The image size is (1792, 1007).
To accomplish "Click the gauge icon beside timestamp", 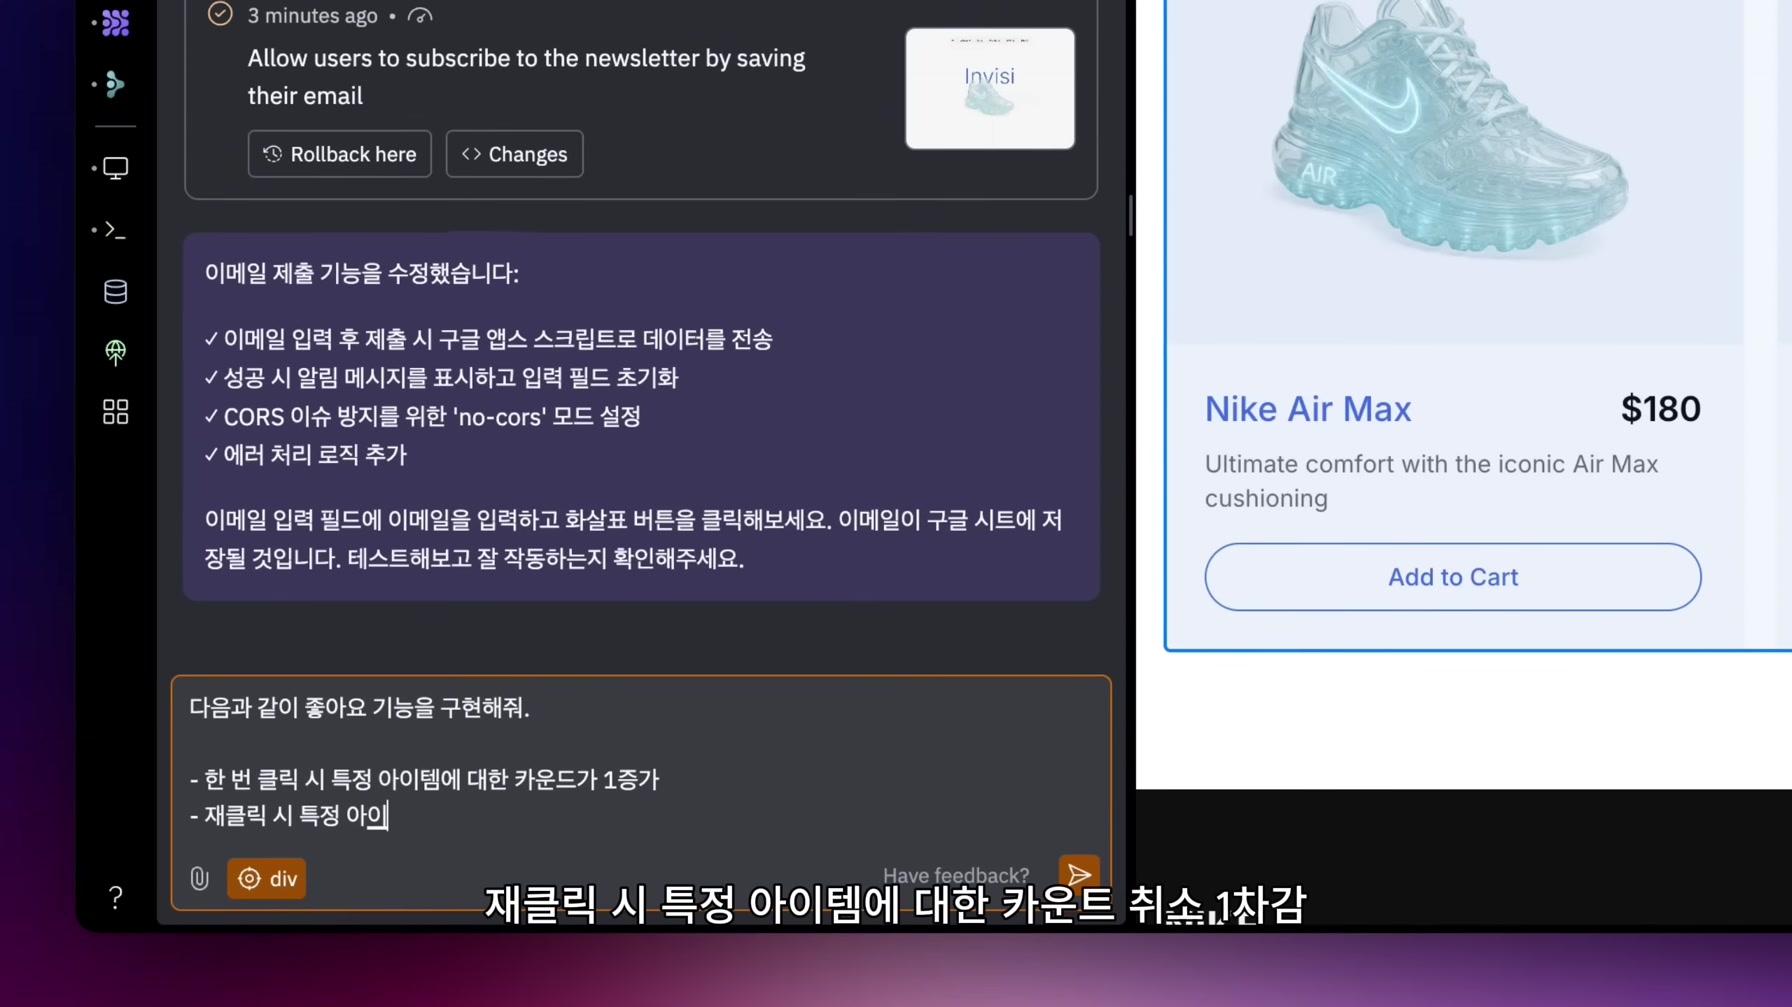I will [x=420, y=16].
